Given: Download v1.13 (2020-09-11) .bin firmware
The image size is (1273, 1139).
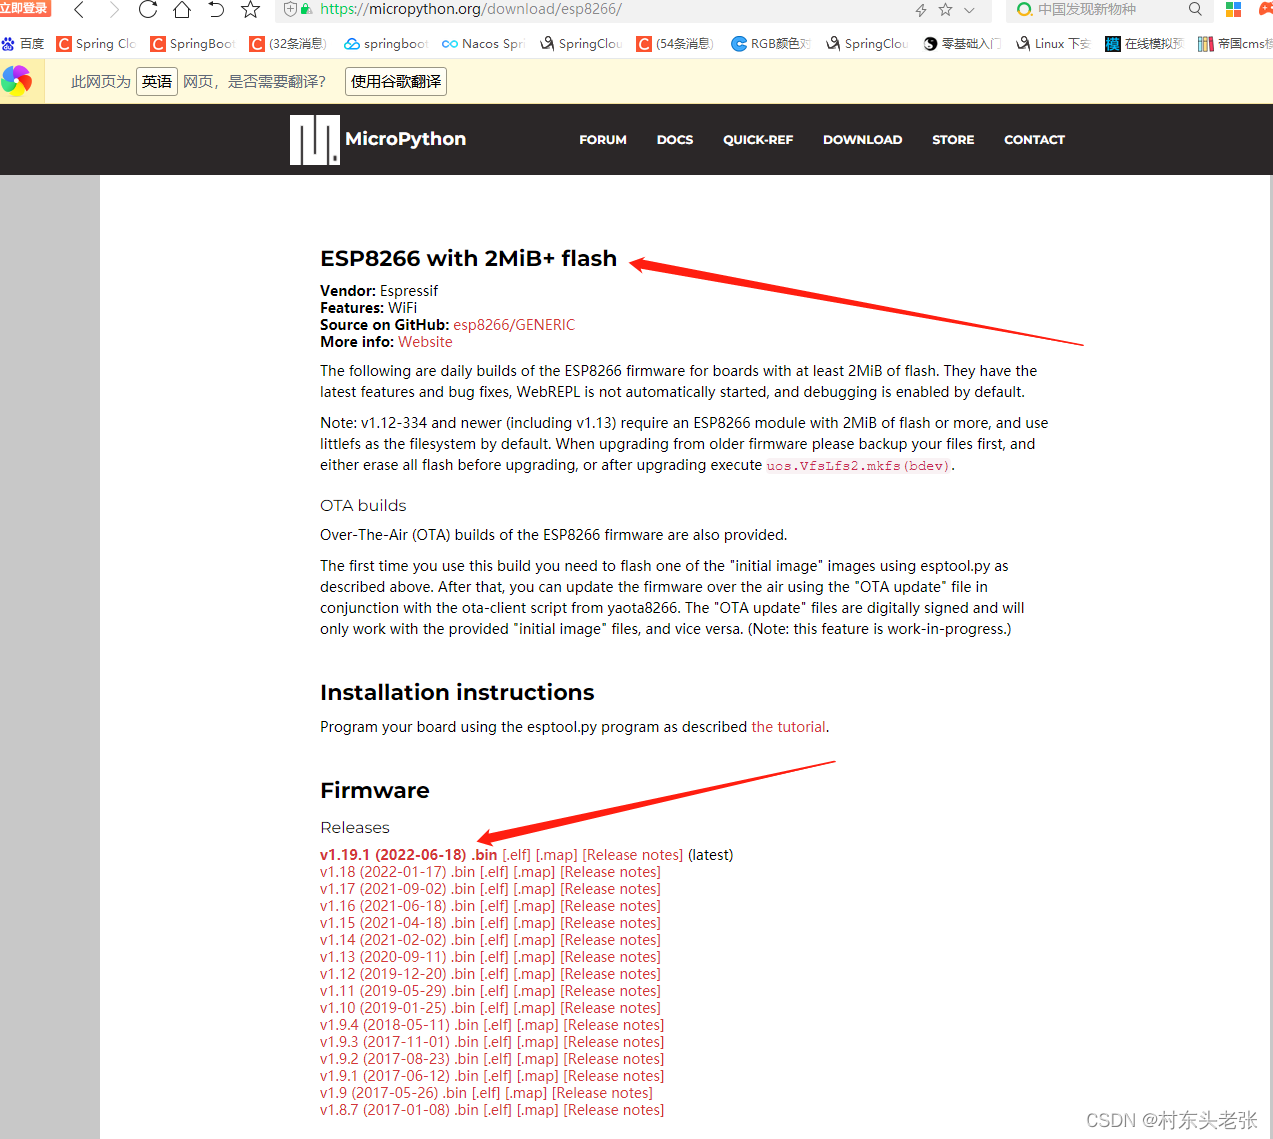Looking at the screenshot, I should pos(397,957).
